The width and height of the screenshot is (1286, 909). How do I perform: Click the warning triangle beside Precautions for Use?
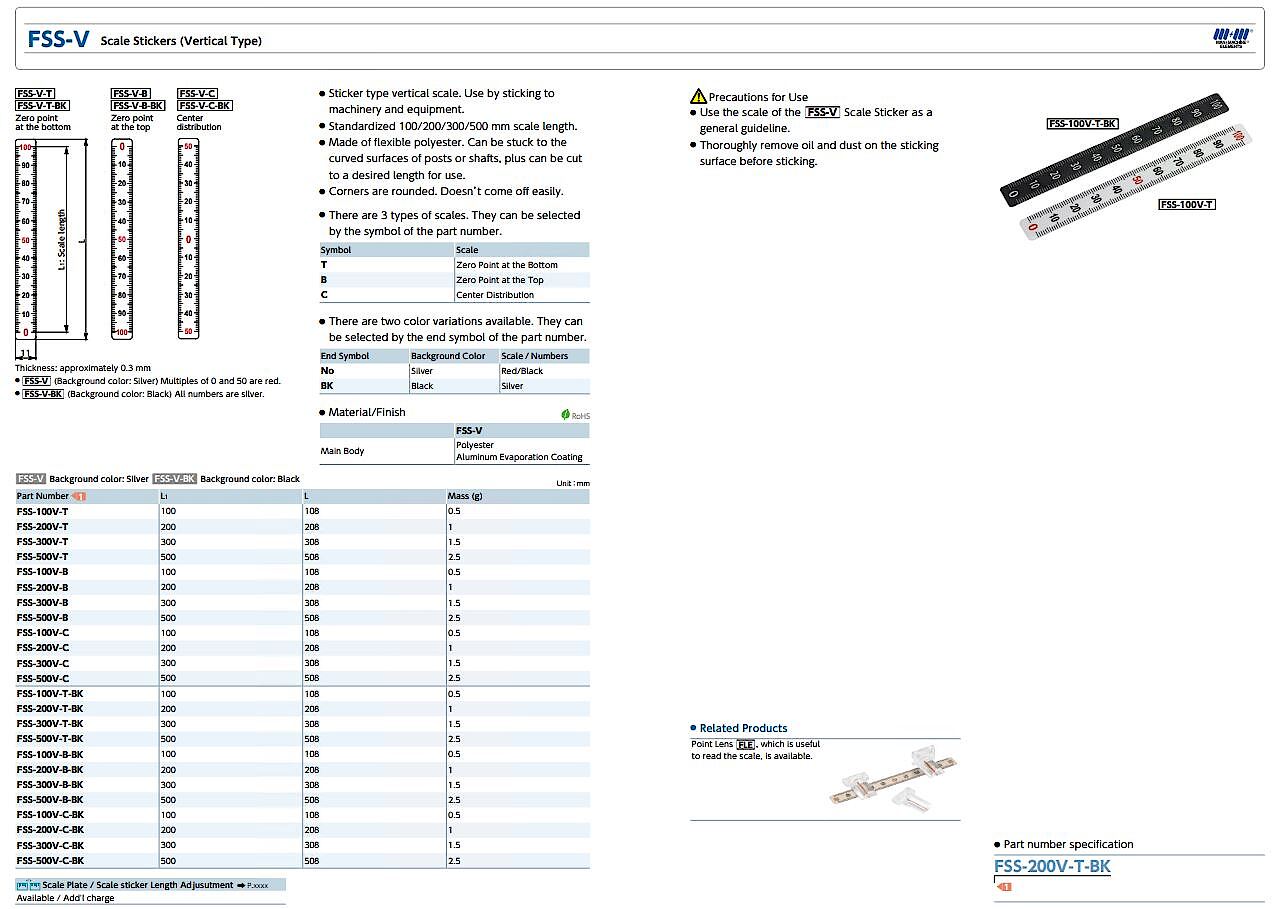pos(698,96)
